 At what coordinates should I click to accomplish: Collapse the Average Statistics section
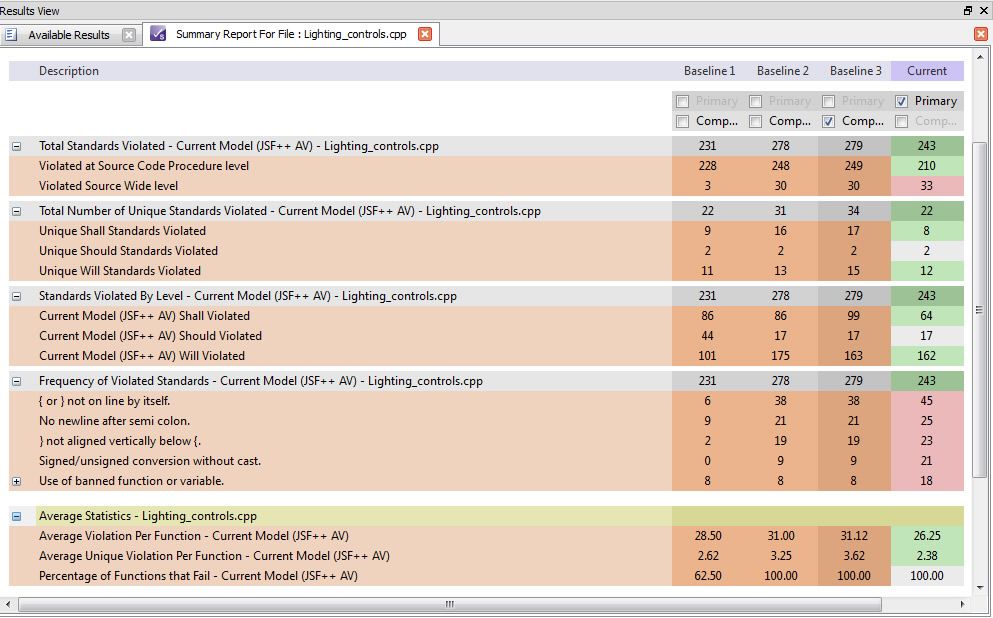click(16, 516)
